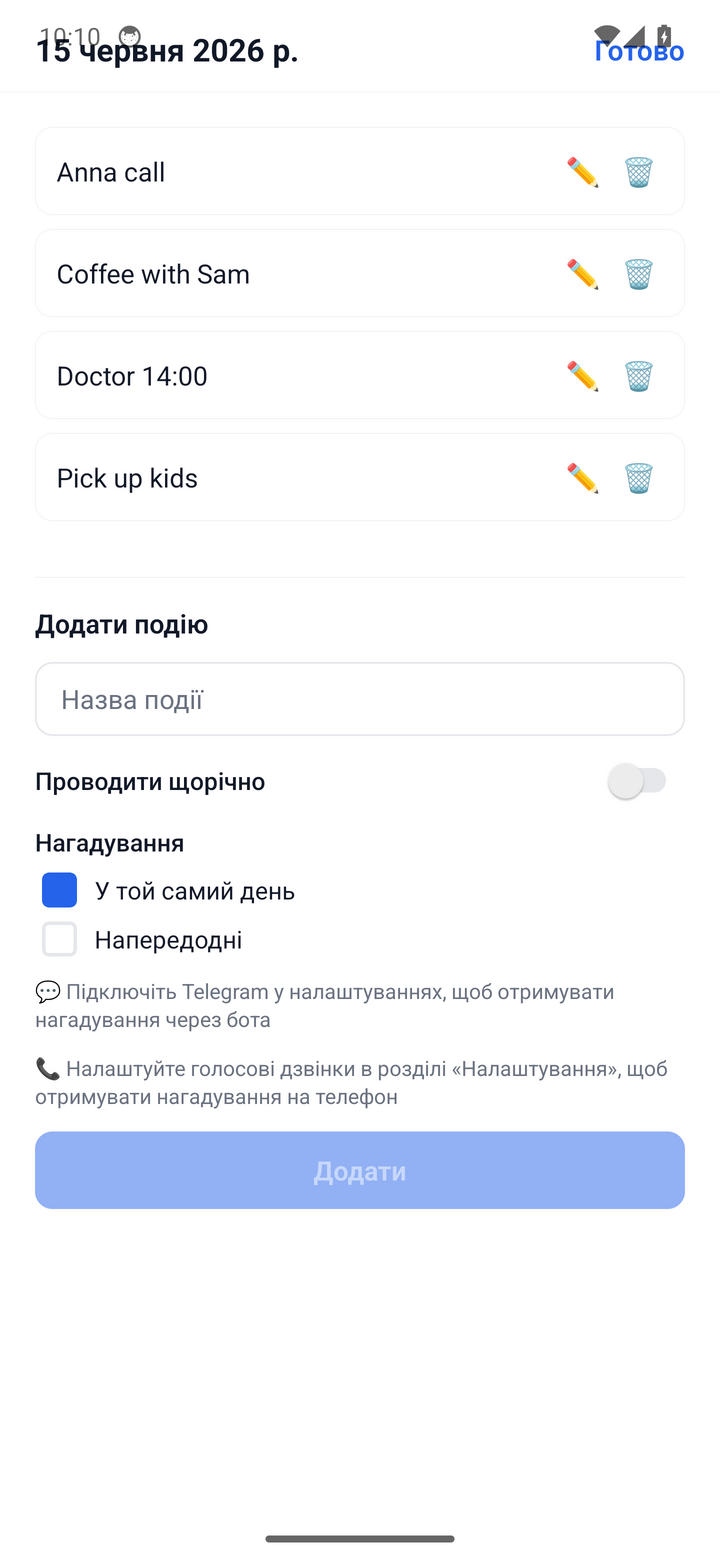Delete the Pick up kids event
Image resolution: width=720 pixels, height=1560 pixels.
pyautogui.click(x=639, y=478)
